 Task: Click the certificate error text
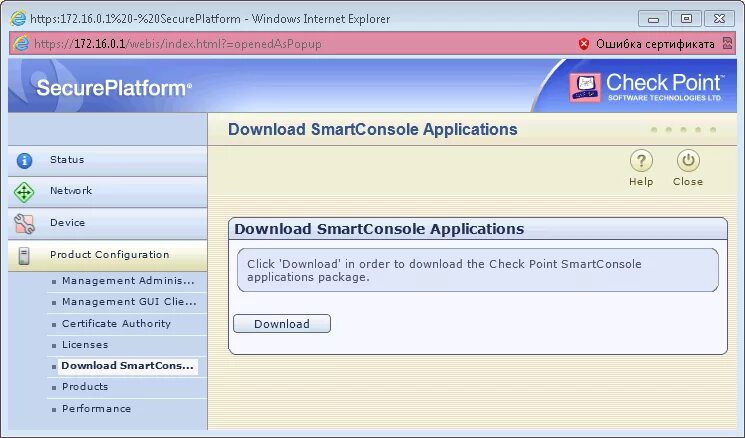click(x=655, y=44)
